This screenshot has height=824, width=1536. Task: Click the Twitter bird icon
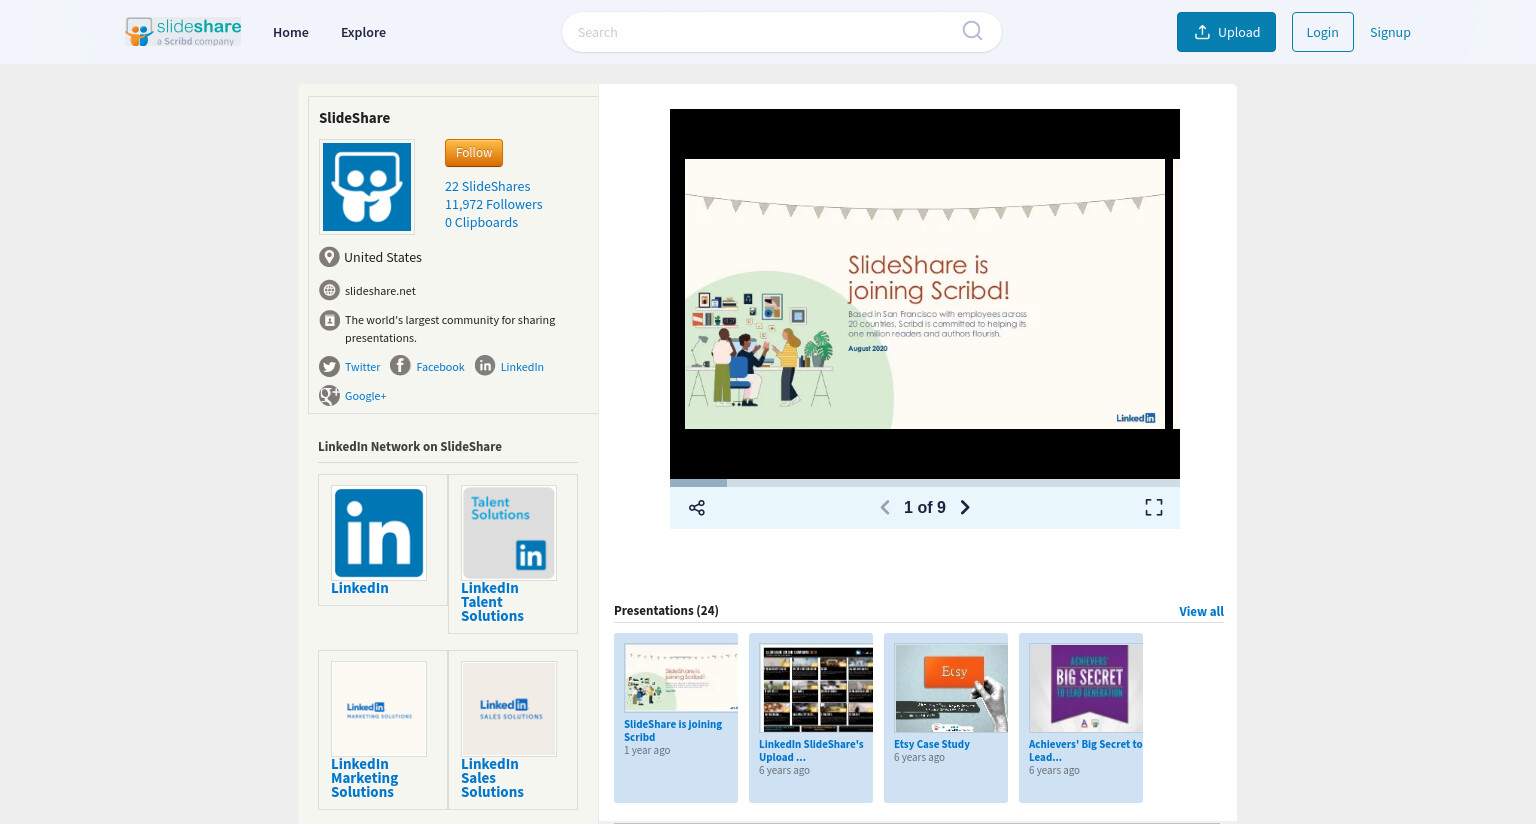tap(329, 367)
